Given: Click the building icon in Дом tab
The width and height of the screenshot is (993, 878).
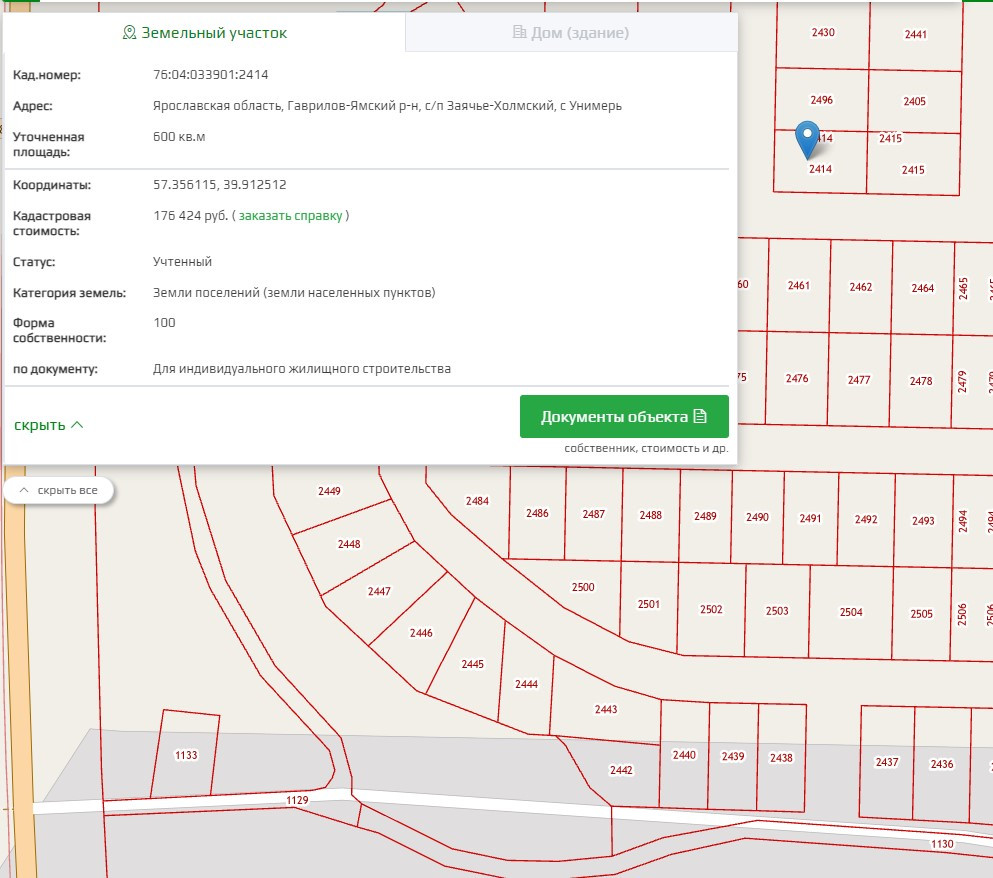Looking at the screenshot, I should click(x=519, y=33).
